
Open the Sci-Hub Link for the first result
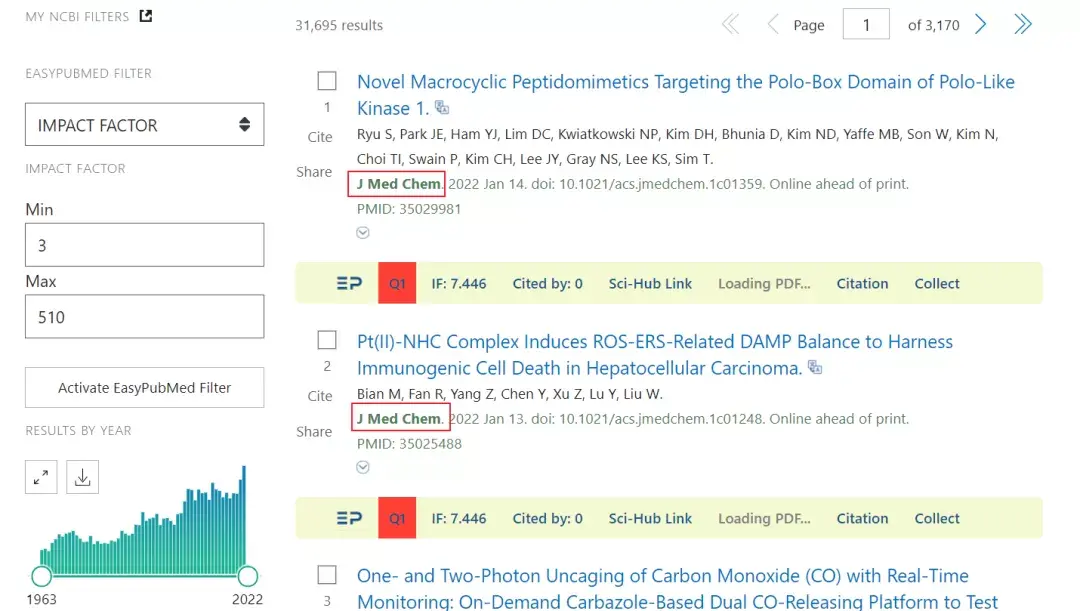pos(650,283)
